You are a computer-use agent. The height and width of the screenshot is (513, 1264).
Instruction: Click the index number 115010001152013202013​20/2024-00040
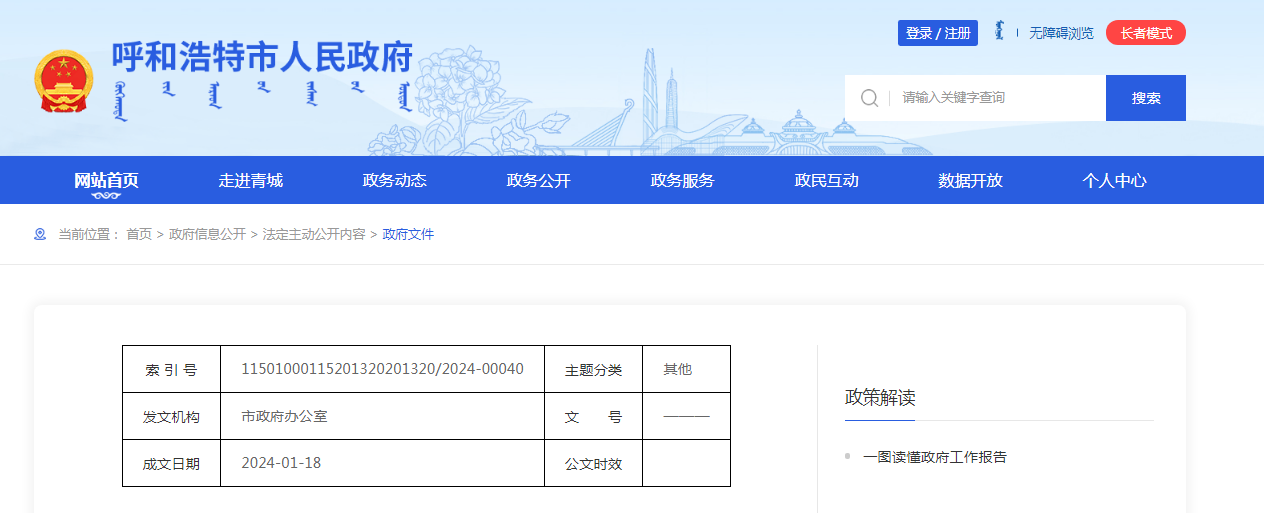(383, 369)
